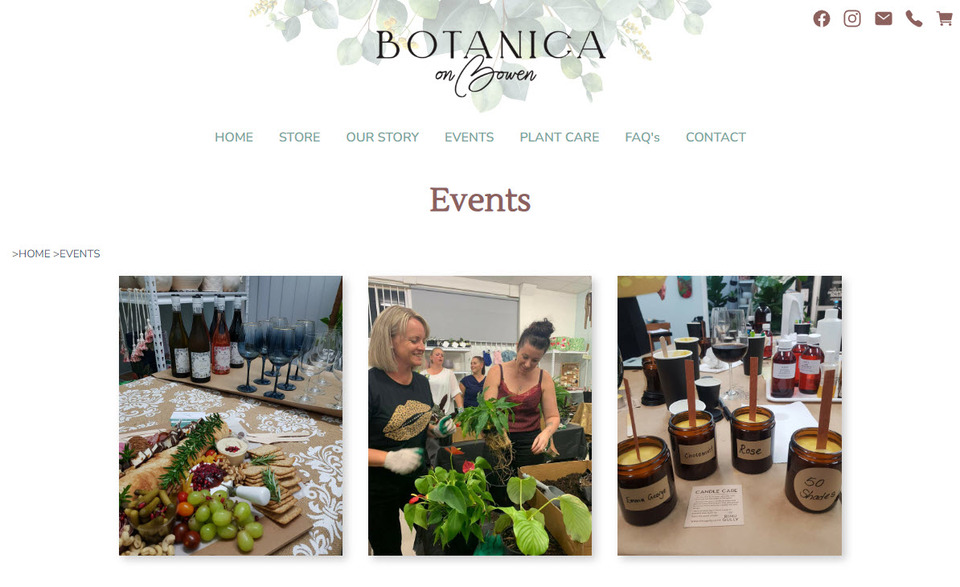Click the HOME breadcrumb link
960x587 pixels.
[x=34, y=253]
